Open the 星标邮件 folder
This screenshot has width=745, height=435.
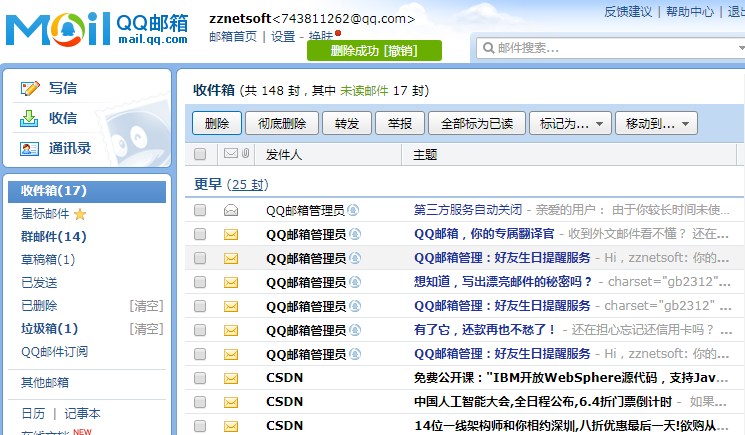tap(45, 214)
